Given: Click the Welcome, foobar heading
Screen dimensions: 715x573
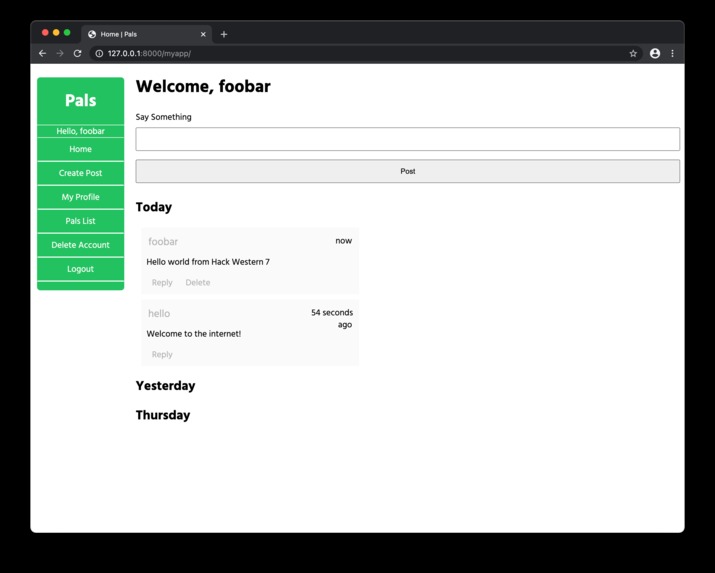Looking at the screenshot, I should [203, 86].
